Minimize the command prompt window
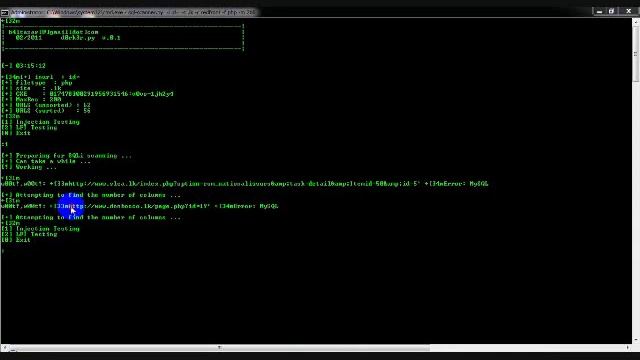Image resolution: width=640 pixels, height=360 pixels. (599, 11)
